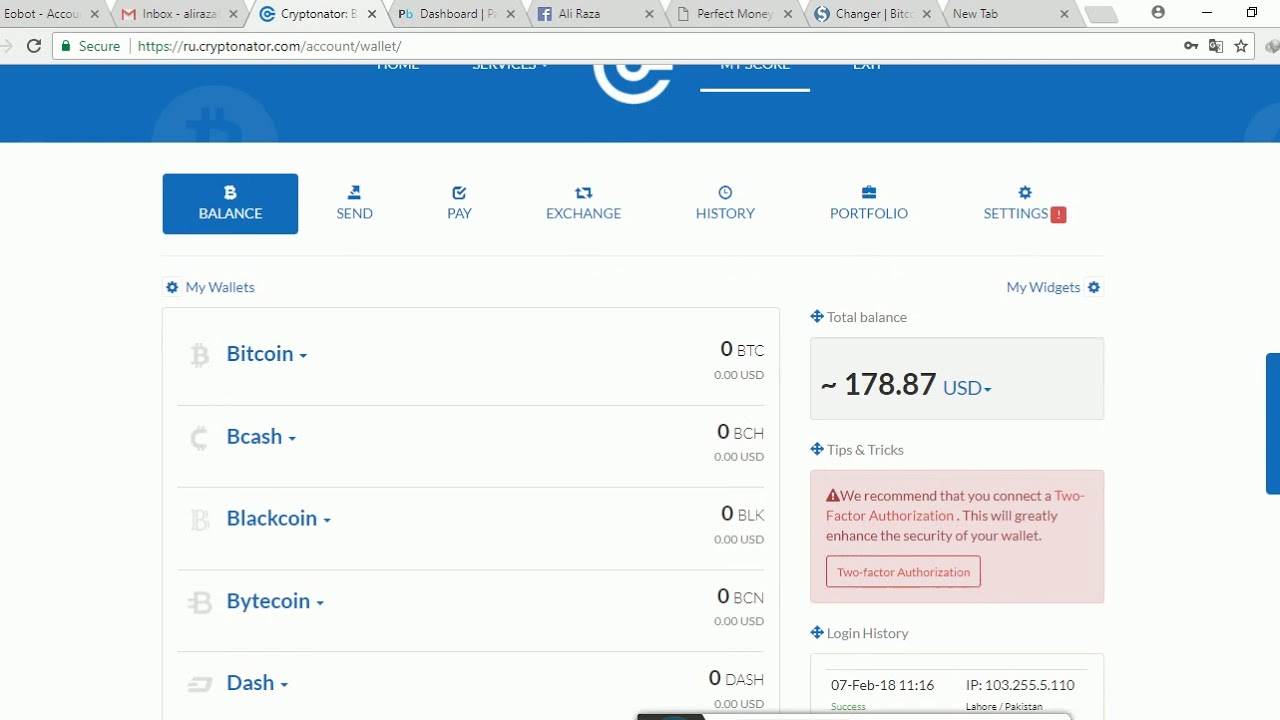Expand the Bcash wallet dropdown
The image size is (1280, 720).
coord(261,437)
